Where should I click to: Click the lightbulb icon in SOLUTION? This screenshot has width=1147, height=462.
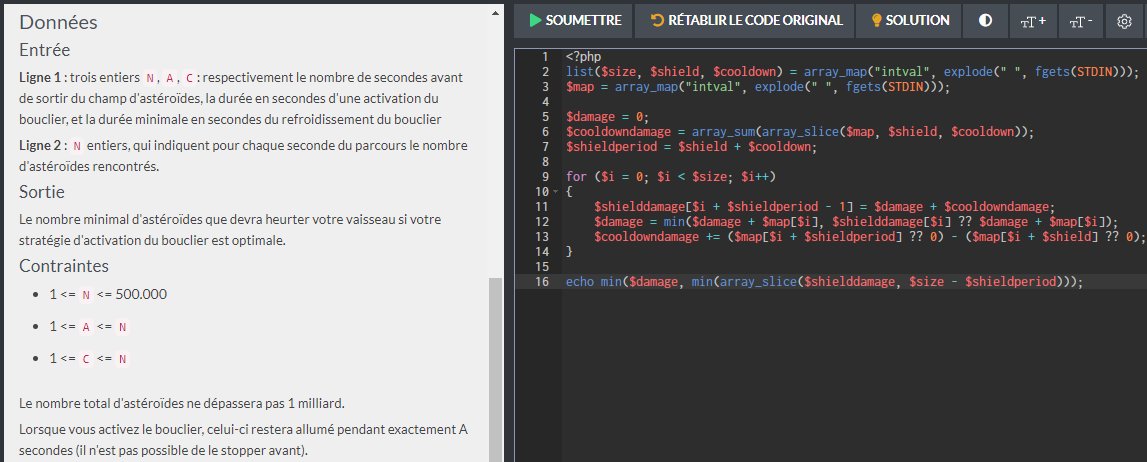pos(876,20)
